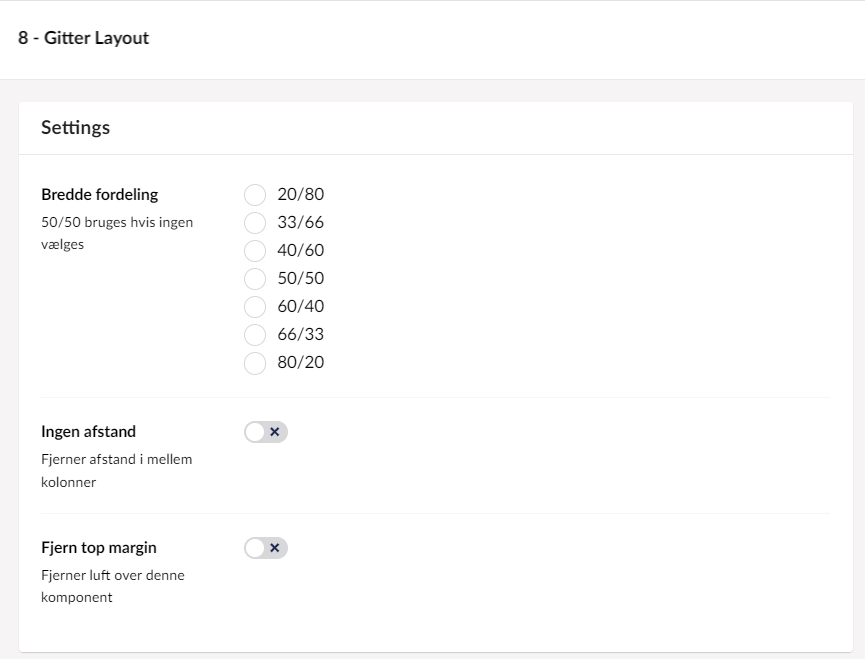Enable the Ingen afstand toggle switch
This screenshot has width=865, height=659.
(266, 432)
